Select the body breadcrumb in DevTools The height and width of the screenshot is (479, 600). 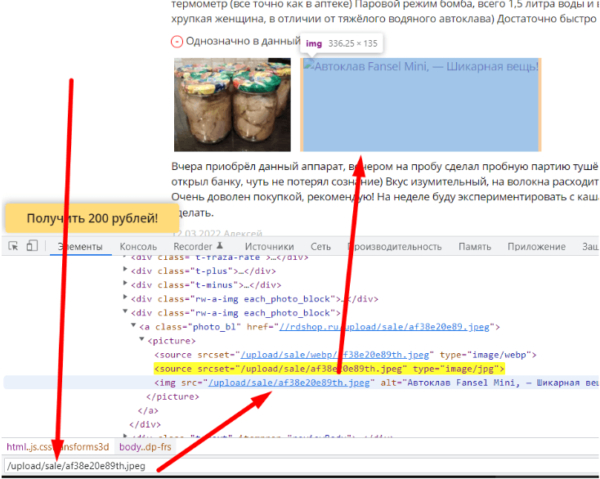145,446
